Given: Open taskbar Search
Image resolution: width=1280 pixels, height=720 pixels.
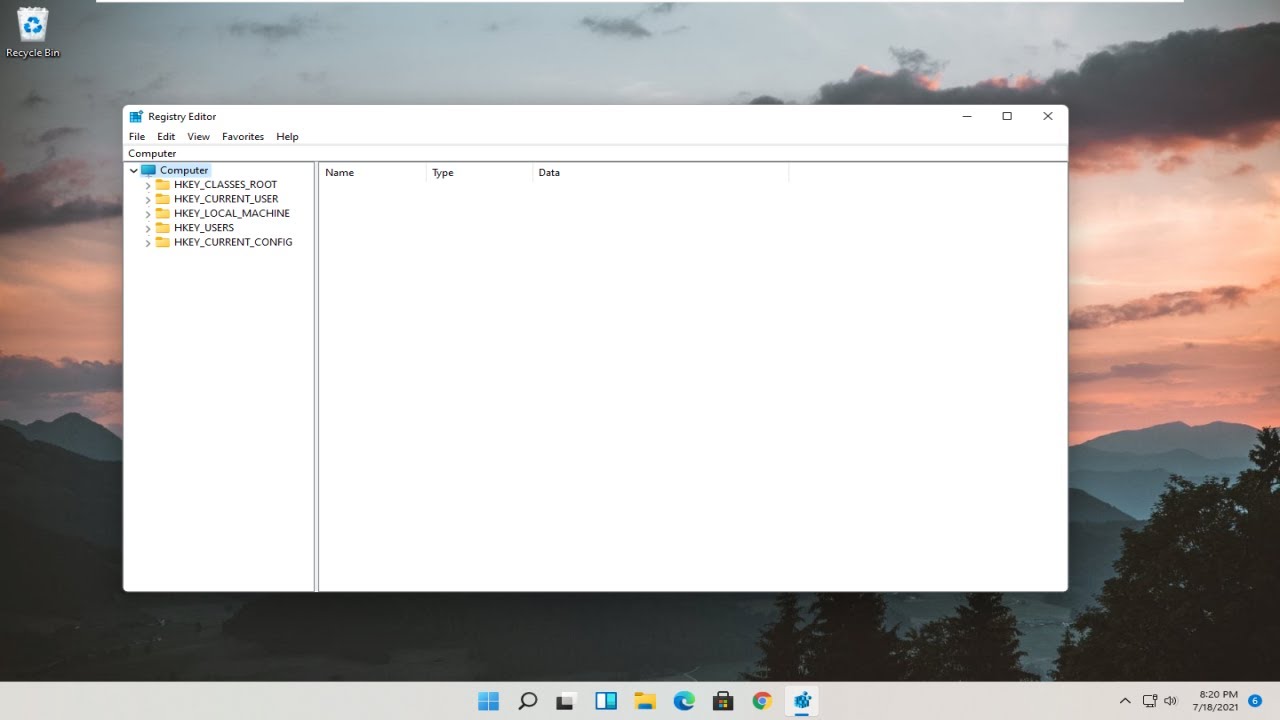Looking at the screenshot, I should point(528,701).
